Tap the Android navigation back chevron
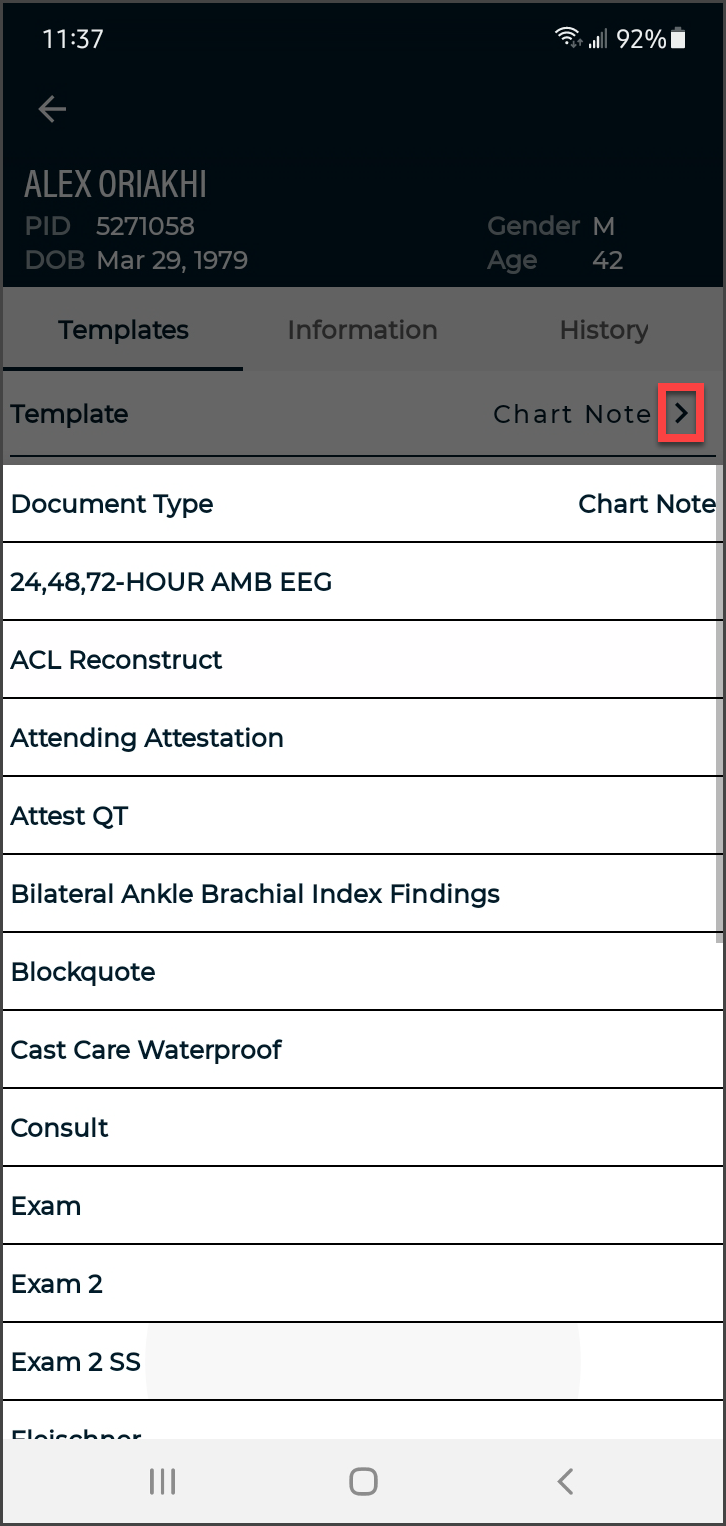Screen dimensions: 726x1526 point(565,1481)
